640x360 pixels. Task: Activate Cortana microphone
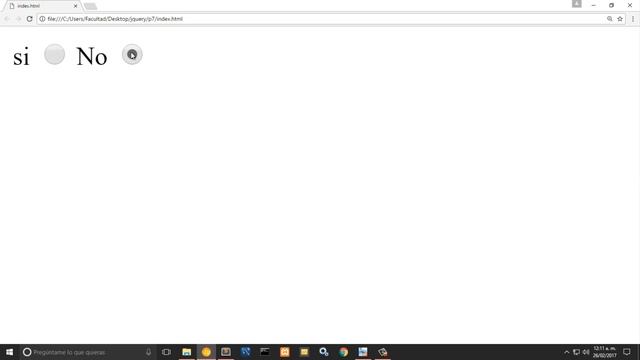pos(149,352)
